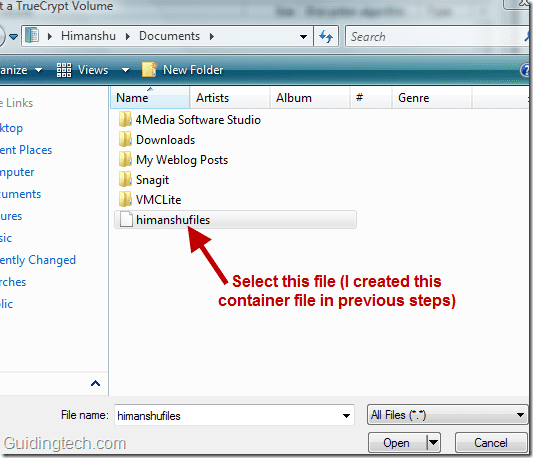Sort by the Album column header

pyautogui.click(x=310, y=98)
